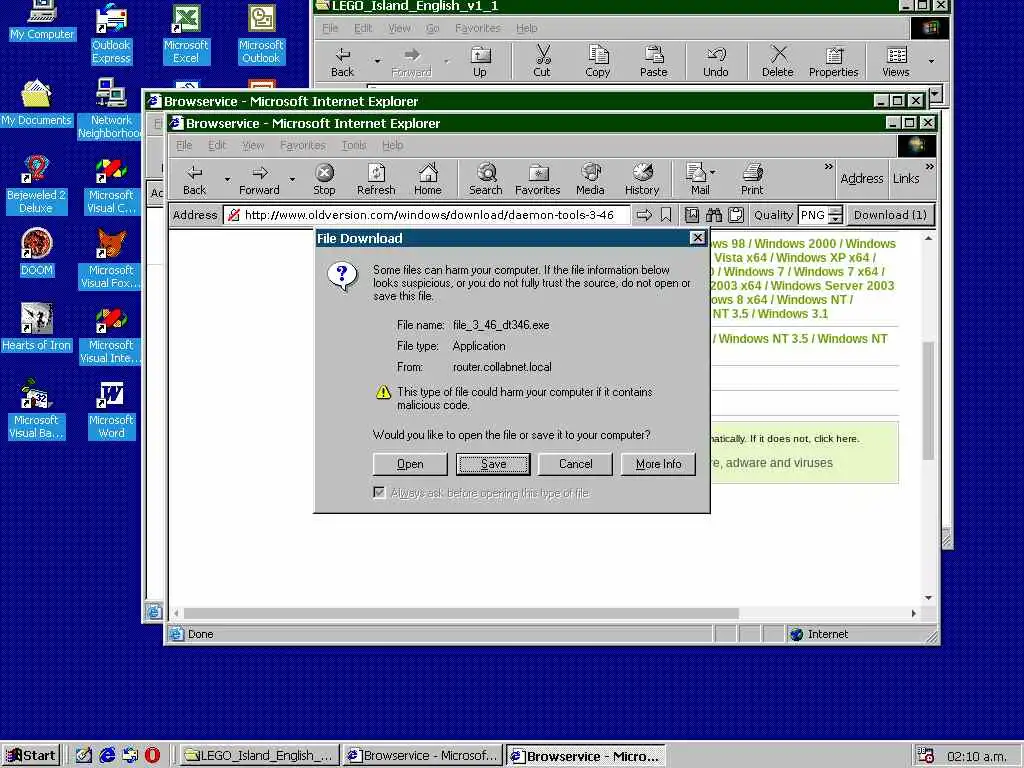Viewport: 1024px width, 768px height.
Task: Click Save in File Download dialog
Action: click(493, 464)
